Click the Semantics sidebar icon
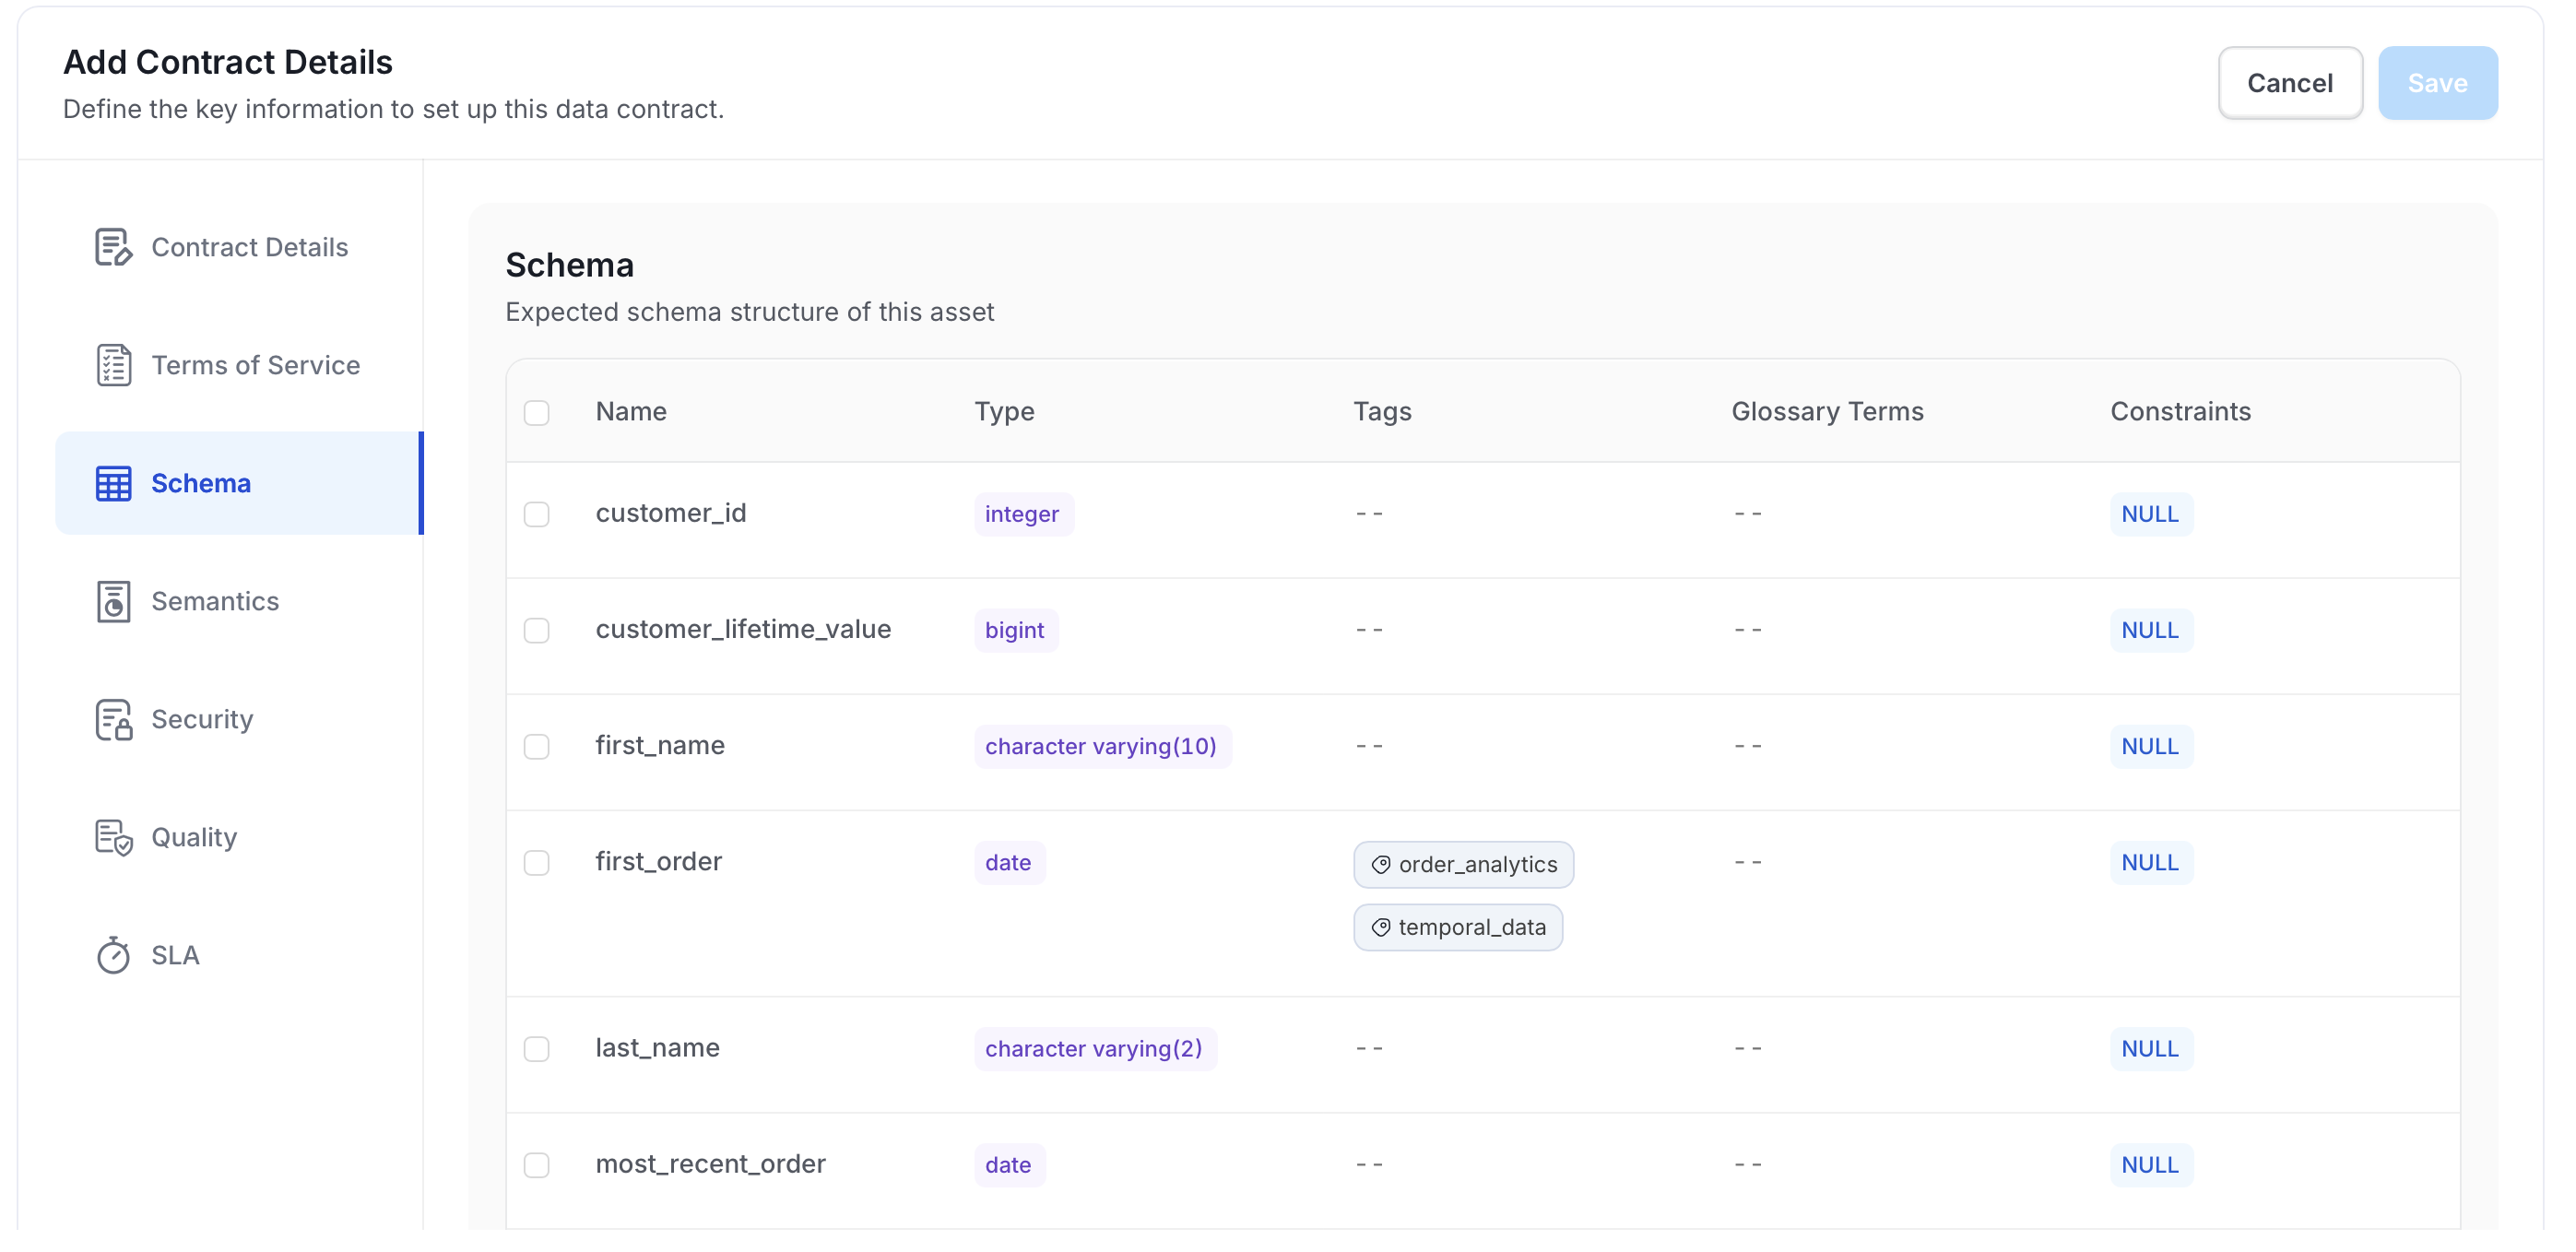 pyautogui.click(x=113, y=601)
